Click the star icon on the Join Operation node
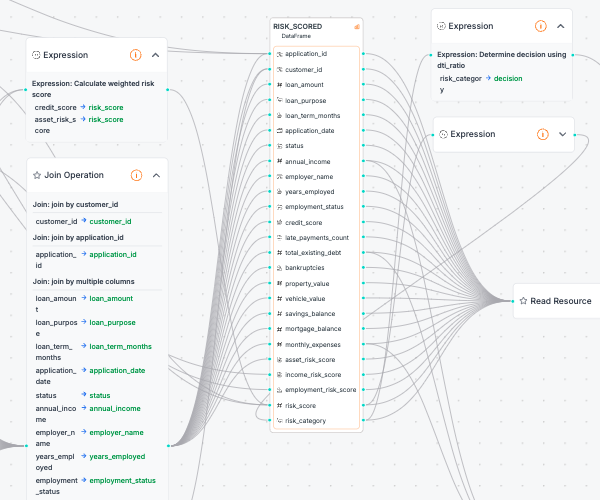Screen dimensions: 600x500 [x=37, y=175]
